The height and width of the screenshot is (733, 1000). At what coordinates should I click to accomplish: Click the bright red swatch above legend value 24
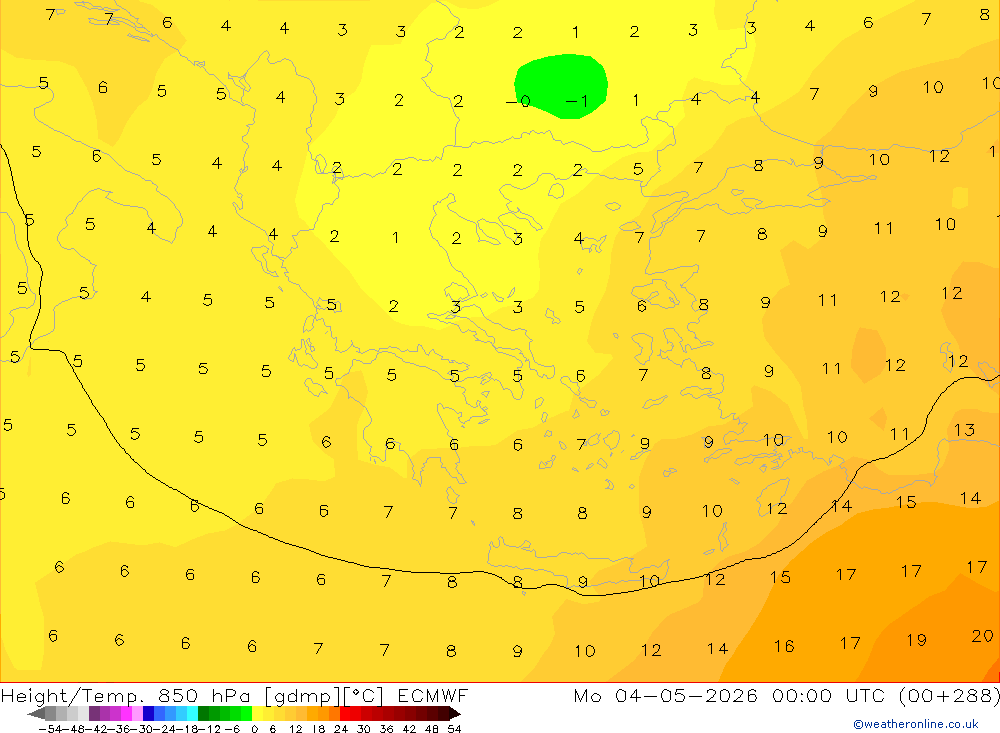click(x=345, y=713)
